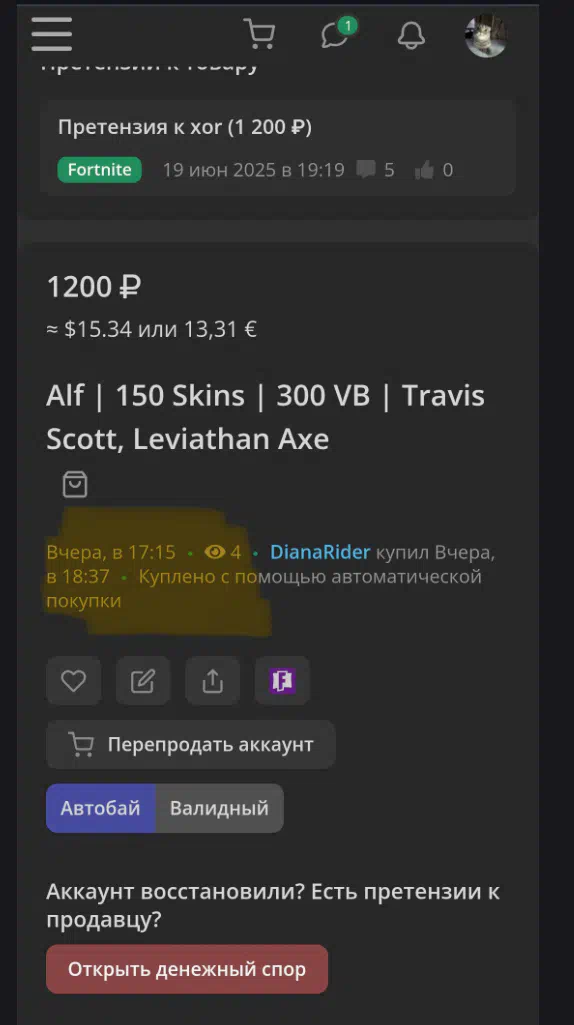
Task: Open the notifications bell
Action: pos(411,34)
